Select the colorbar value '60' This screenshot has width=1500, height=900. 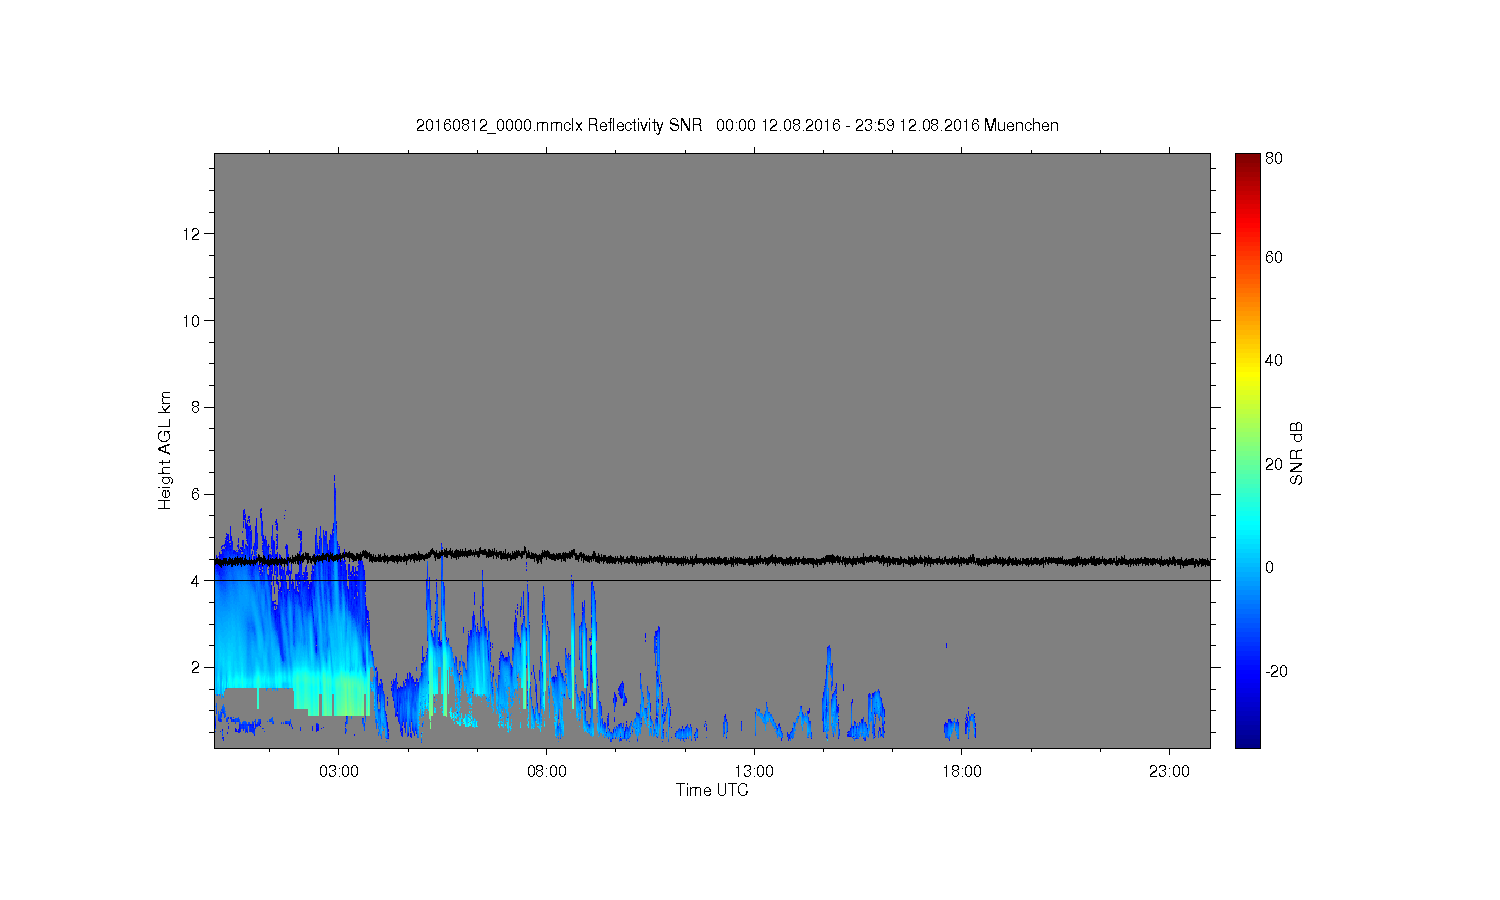(1274, 257)
